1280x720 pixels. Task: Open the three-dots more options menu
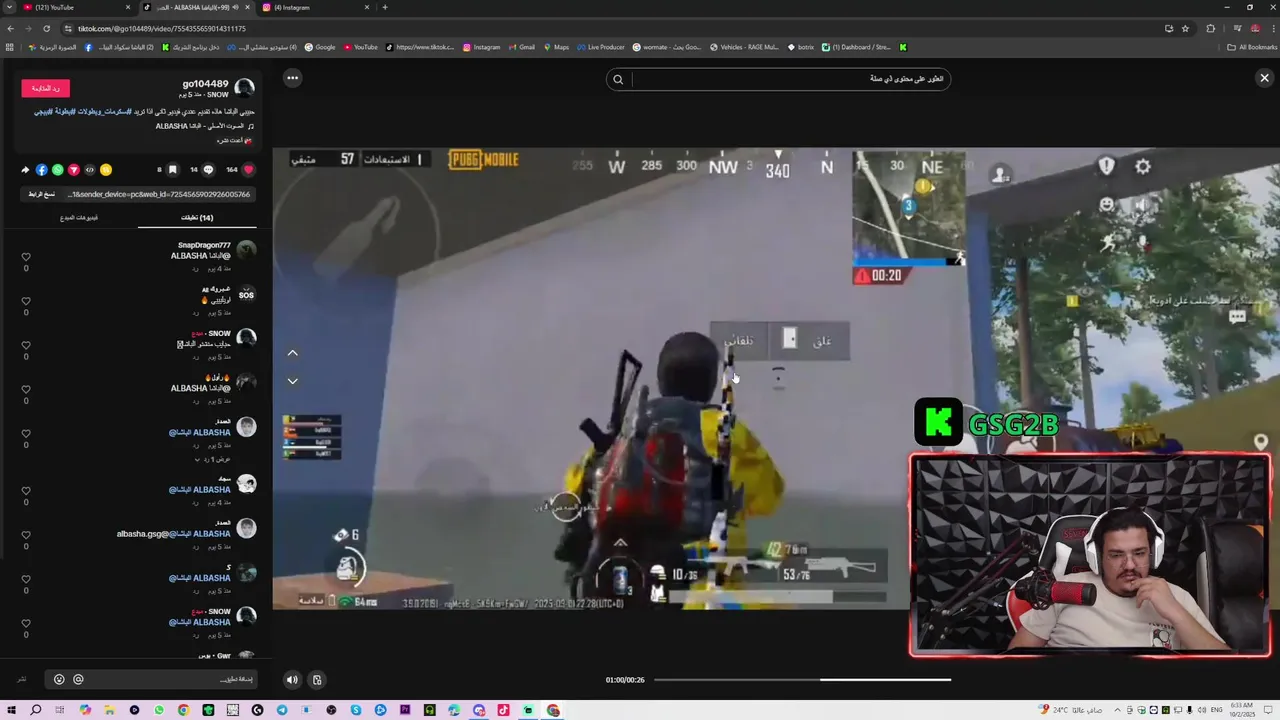point(292,78)
